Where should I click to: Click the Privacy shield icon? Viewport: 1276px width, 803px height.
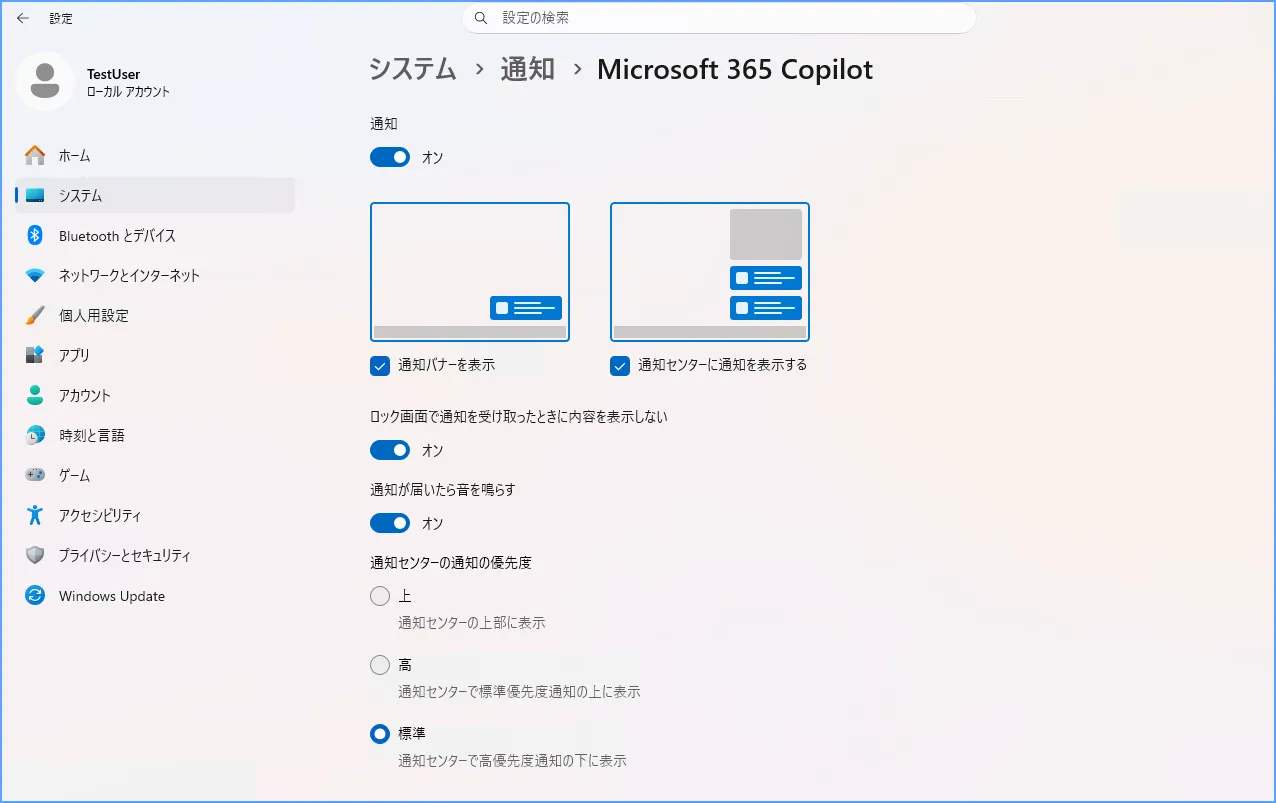pos(35,555)
